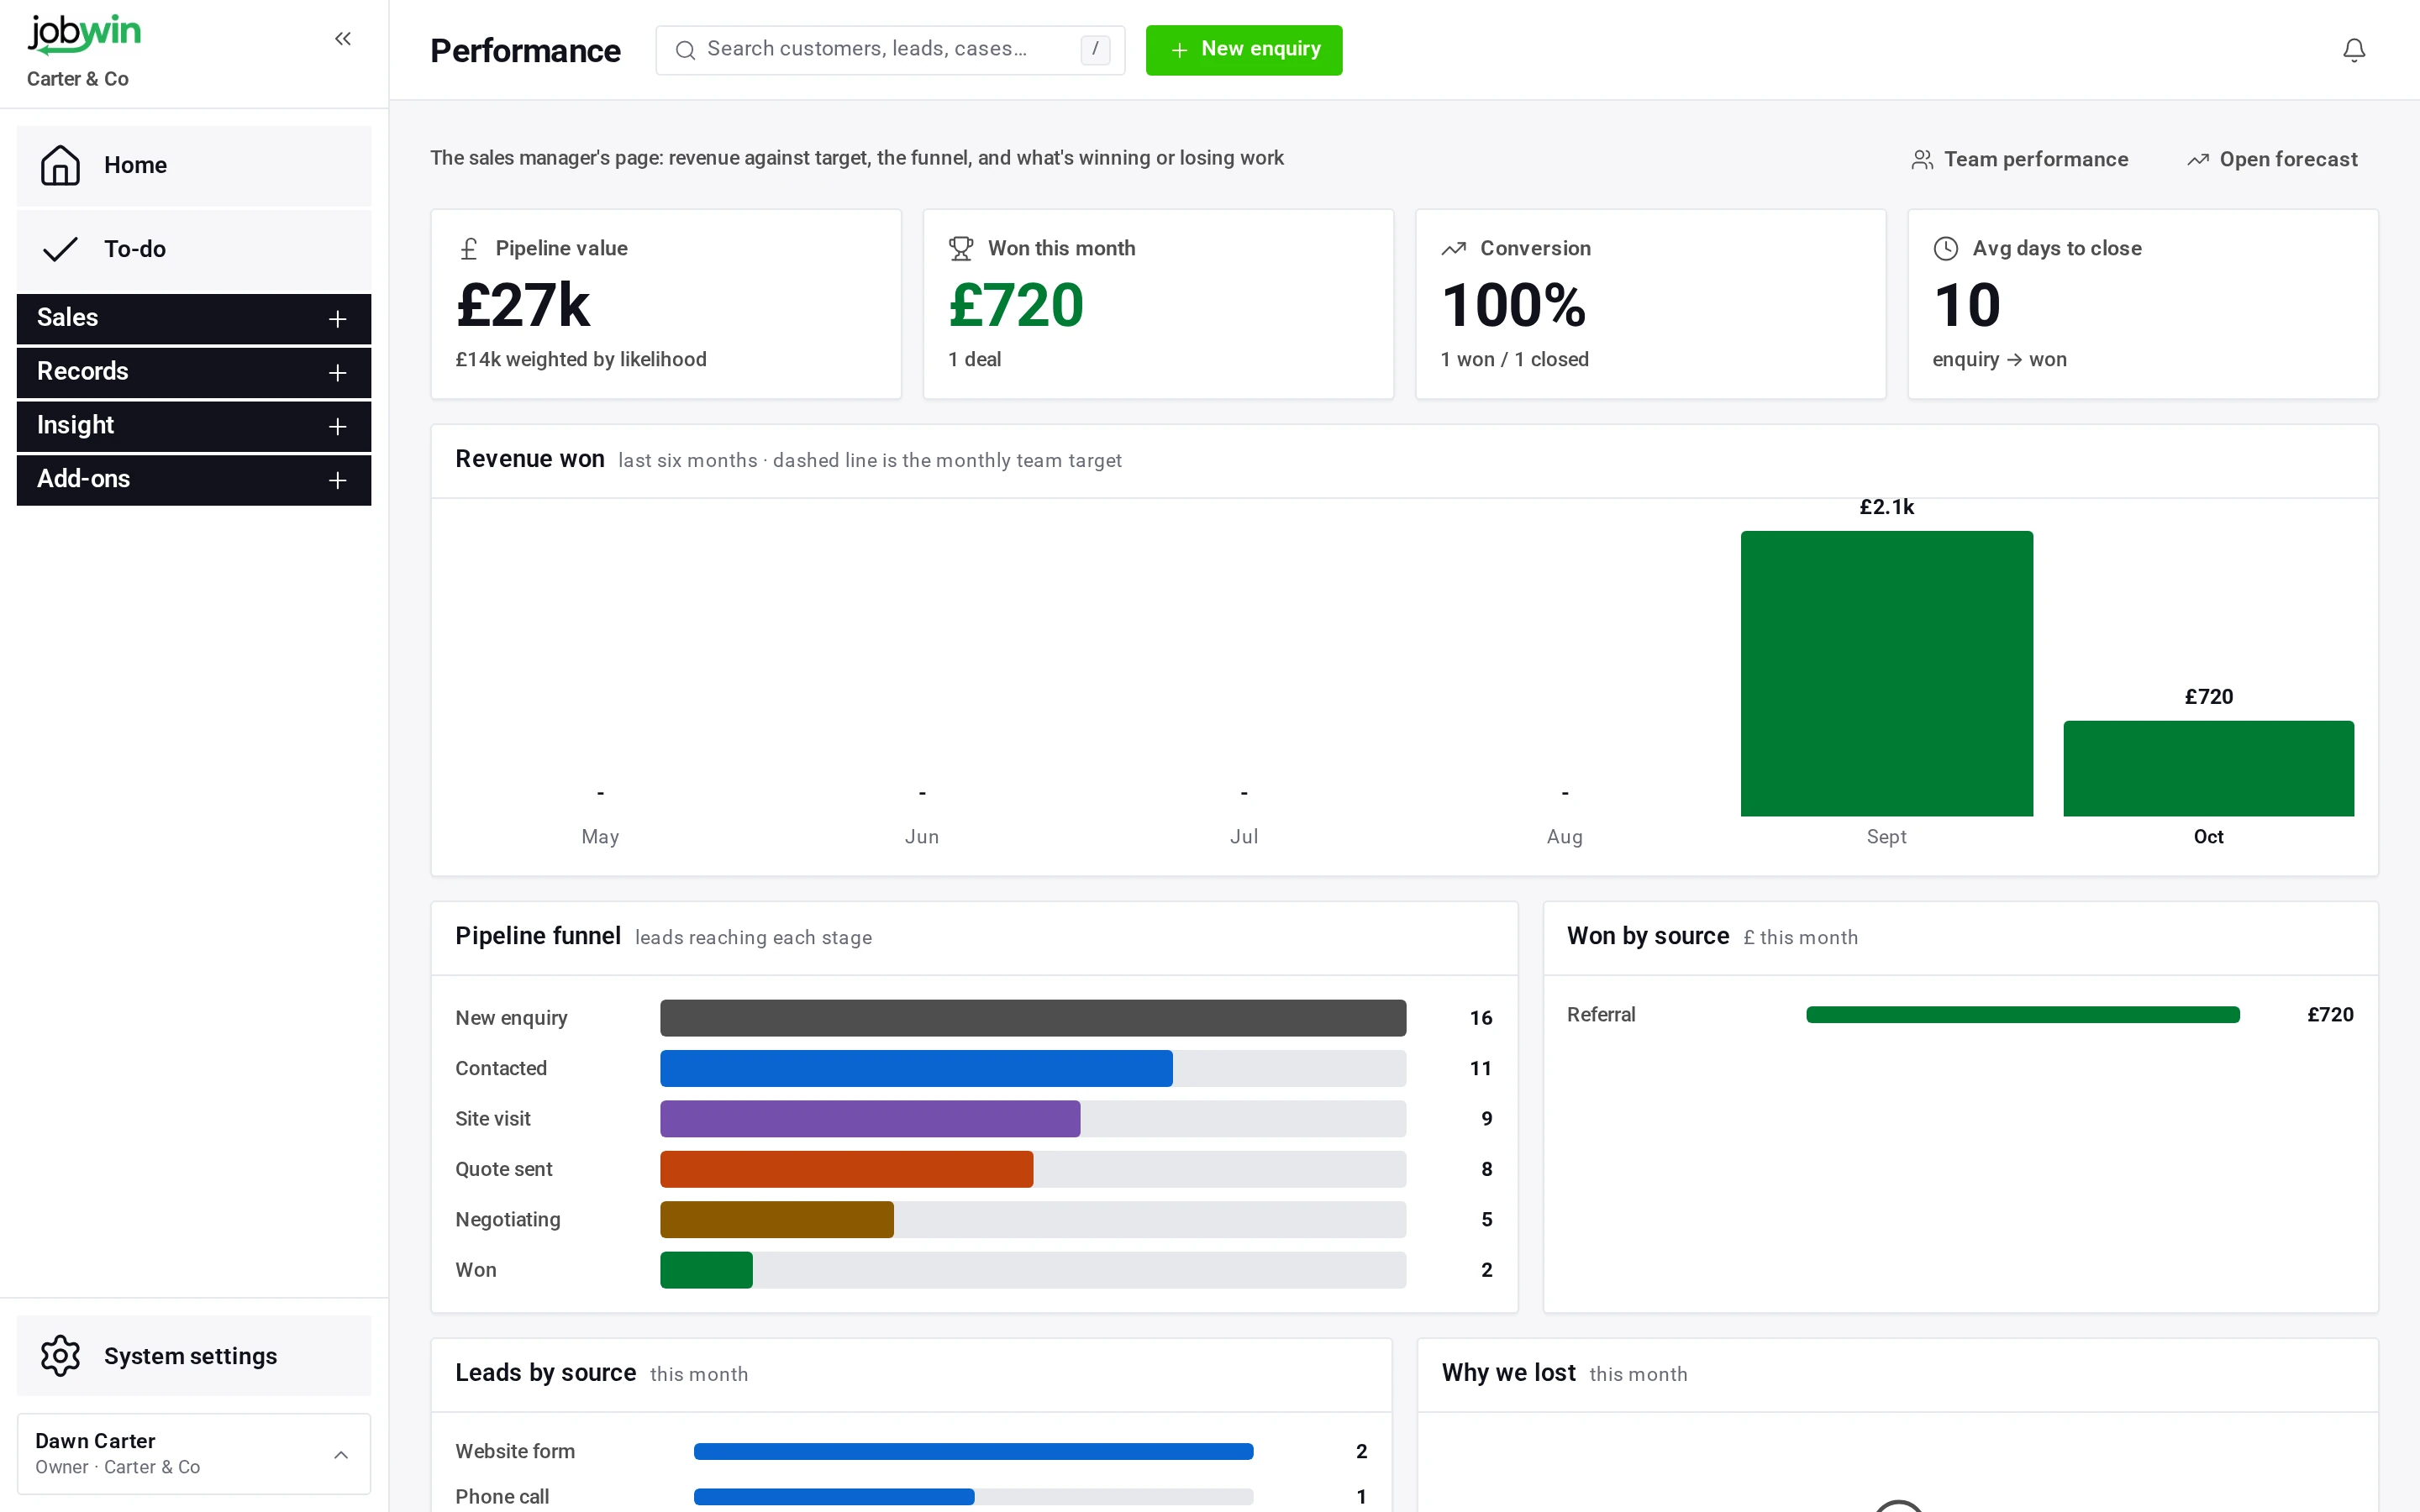Screen dimensions: 2420x1512
Task: Open the Dawn Carter account menu
Action: (x=194, y=1453)
